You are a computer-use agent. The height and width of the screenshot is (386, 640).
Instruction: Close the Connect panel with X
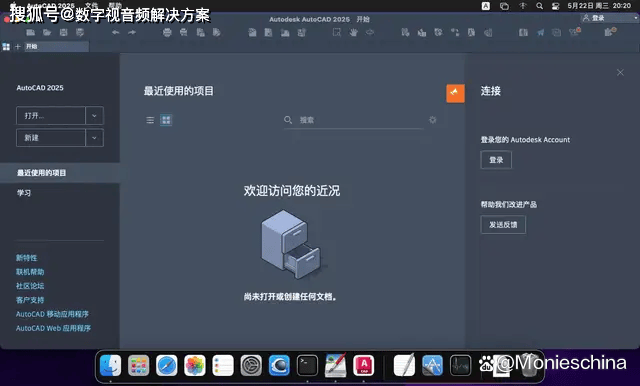coord(620,73)
